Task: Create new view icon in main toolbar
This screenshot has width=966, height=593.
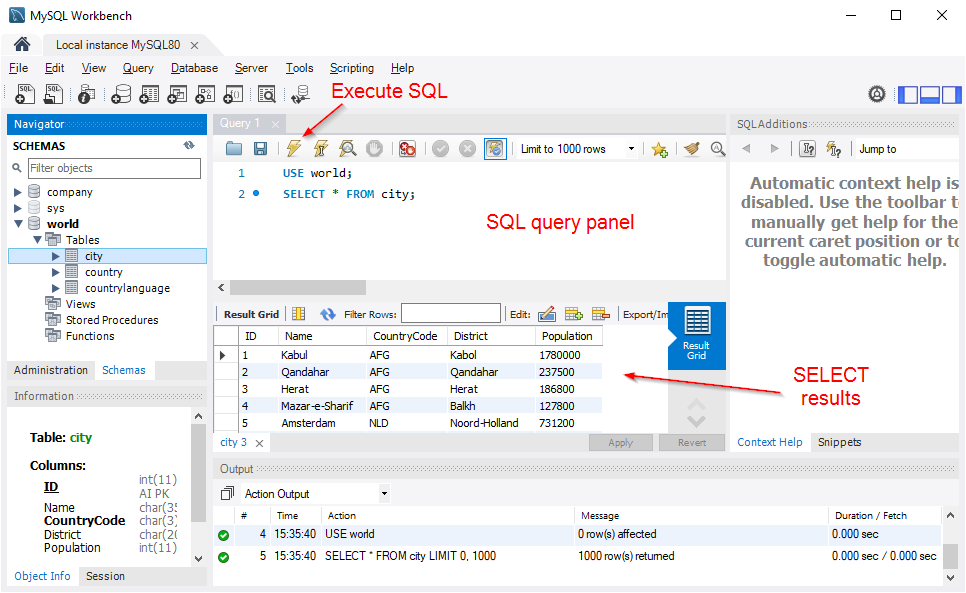Action: click(177, 94)
